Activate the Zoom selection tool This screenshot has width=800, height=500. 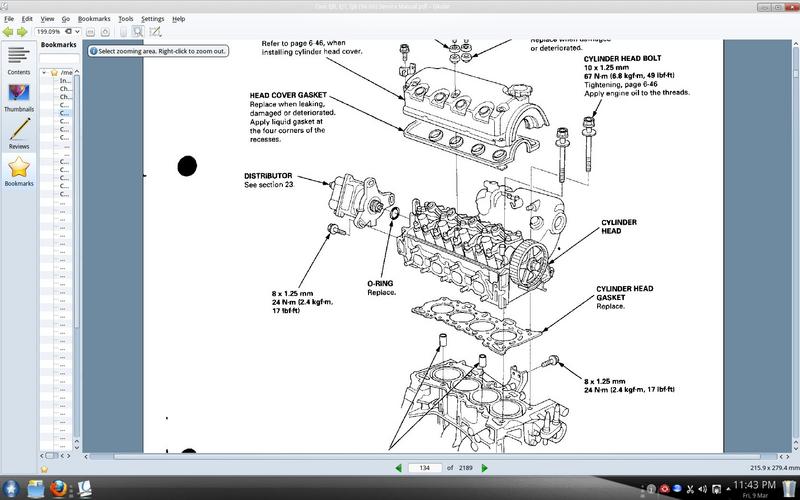(x=138, y=31)
